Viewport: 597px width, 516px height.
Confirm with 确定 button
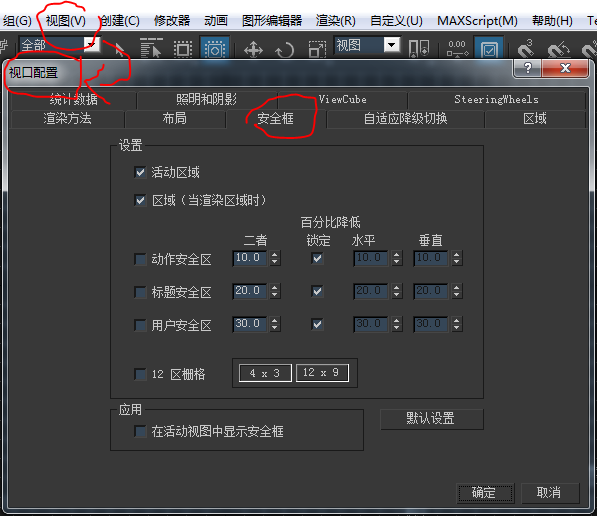tap(485, 493)
